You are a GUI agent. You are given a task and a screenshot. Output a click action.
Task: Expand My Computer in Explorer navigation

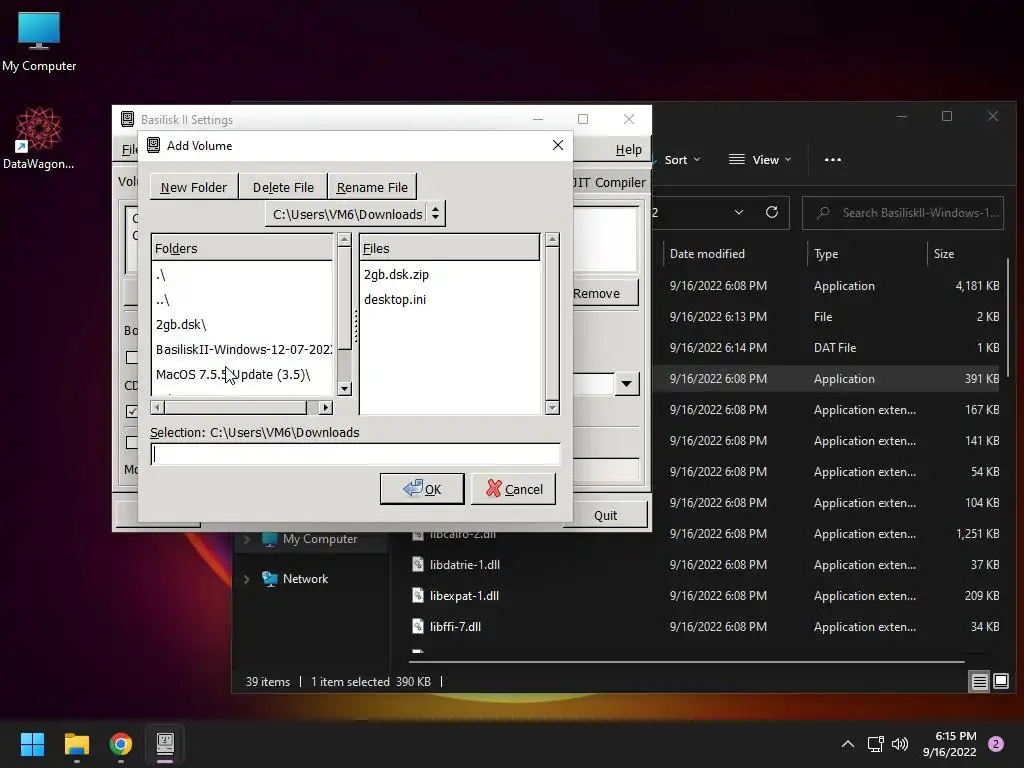pos(247,539)
